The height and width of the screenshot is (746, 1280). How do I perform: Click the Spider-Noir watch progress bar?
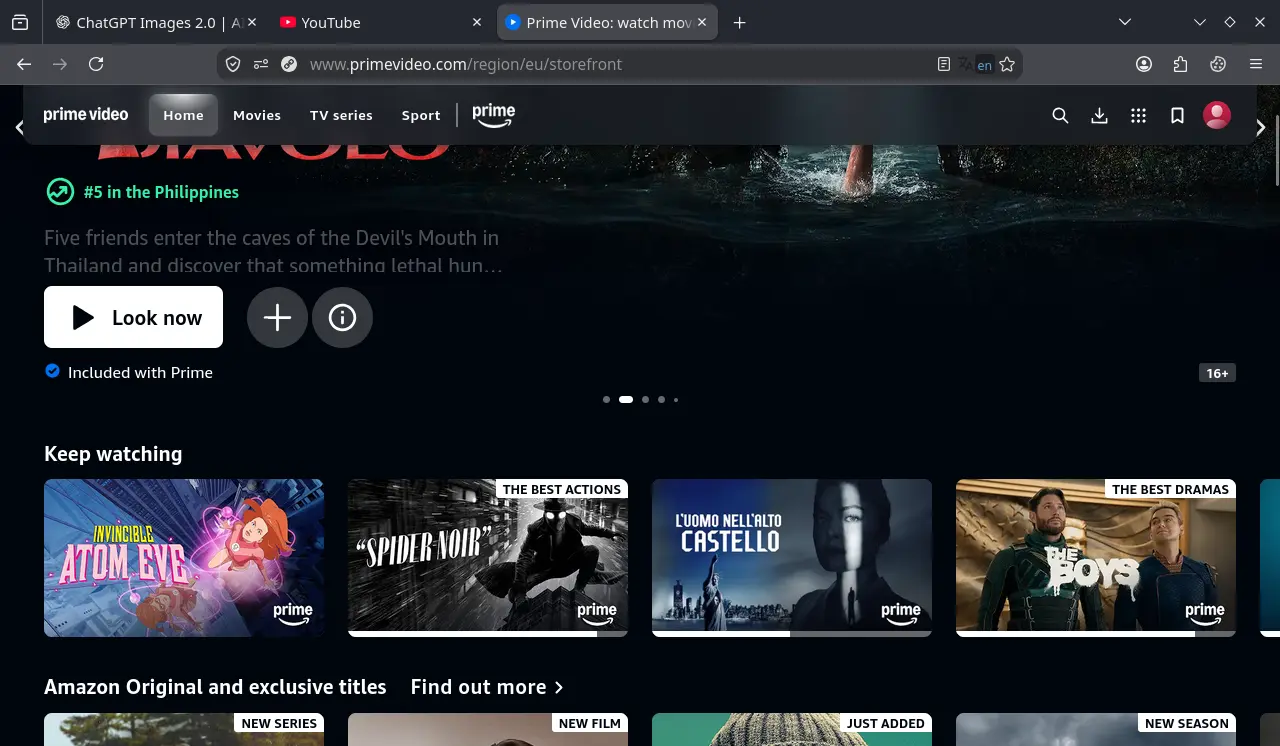click(x=488, y=634)
